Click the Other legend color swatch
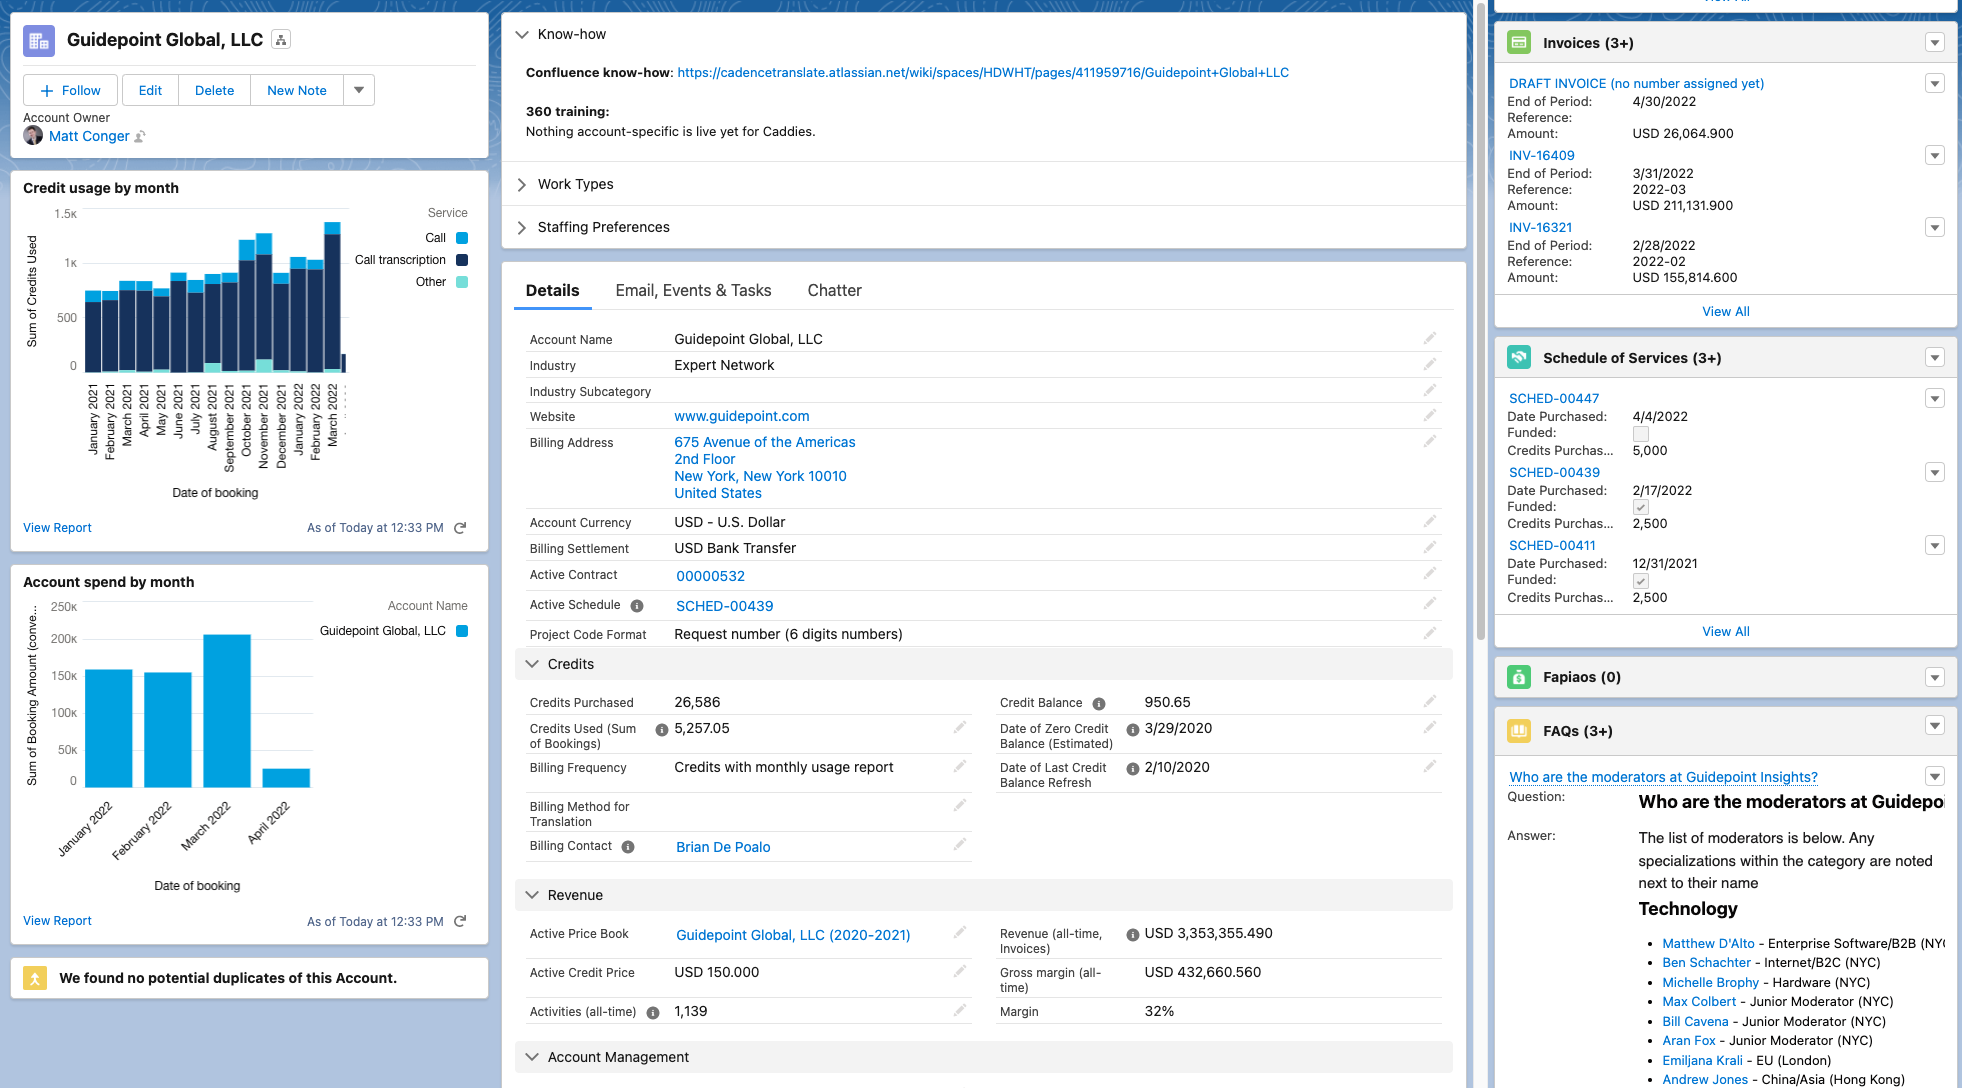The height and width of the screenshot is (1088, 1962). 462,282
